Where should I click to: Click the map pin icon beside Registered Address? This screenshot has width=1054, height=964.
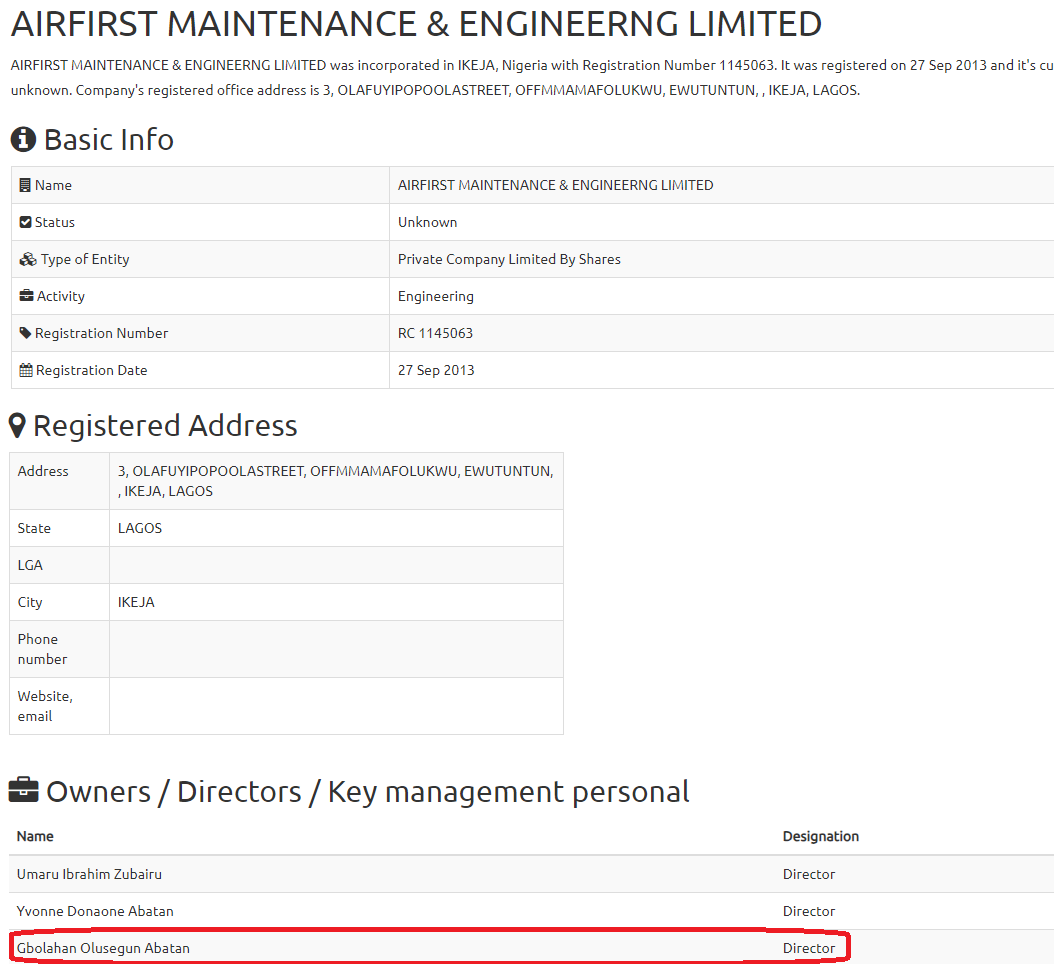[17, 426]
